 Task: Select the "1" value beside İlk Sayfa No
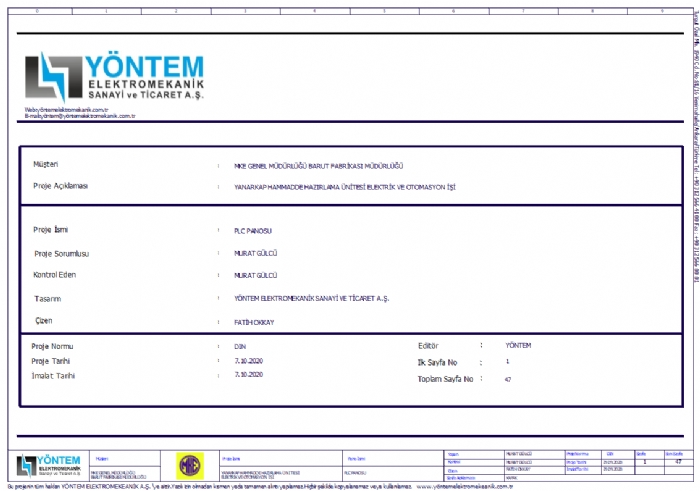pos(507,361)
